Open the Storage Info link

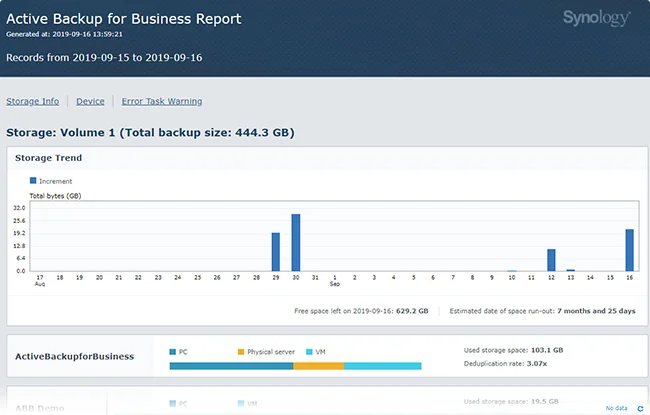31,101
